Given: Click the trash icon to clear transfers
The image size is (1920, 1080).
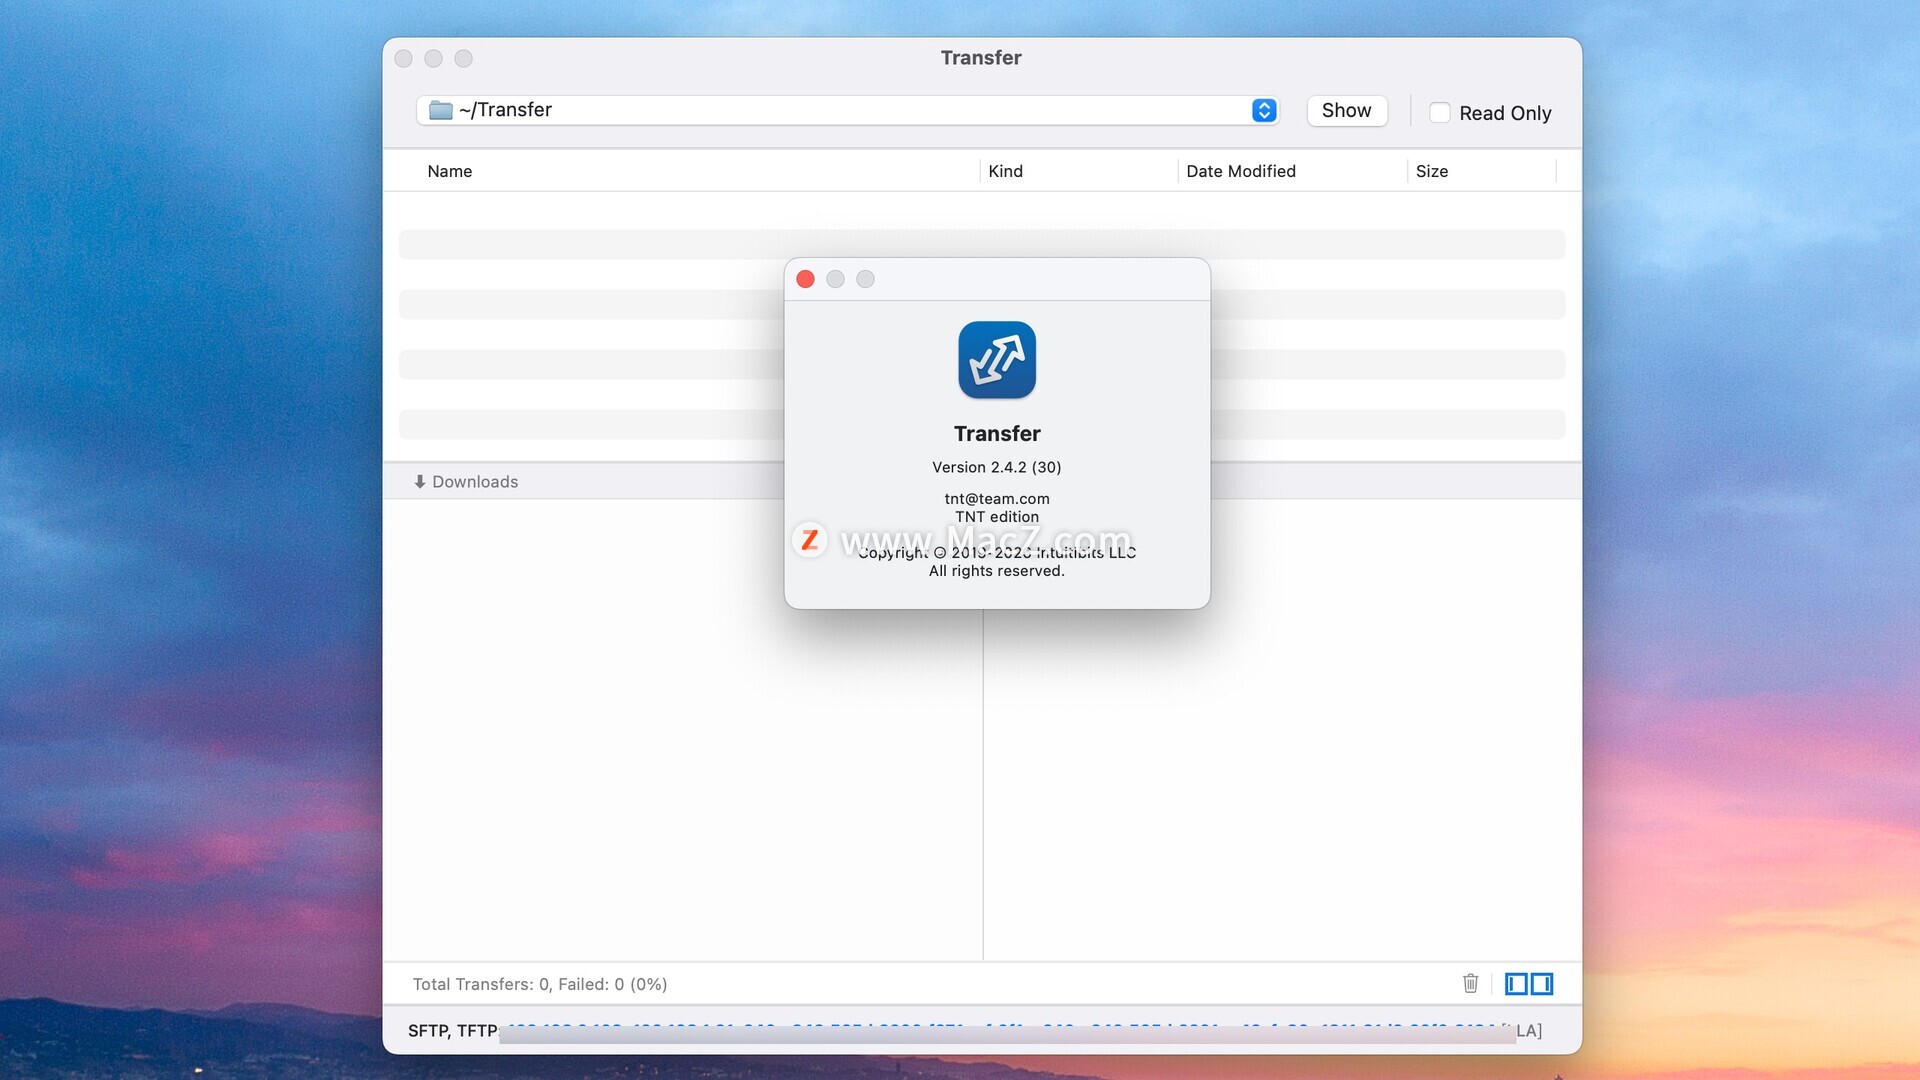Looking at the screenshot, I should (x=1470, y=984).
